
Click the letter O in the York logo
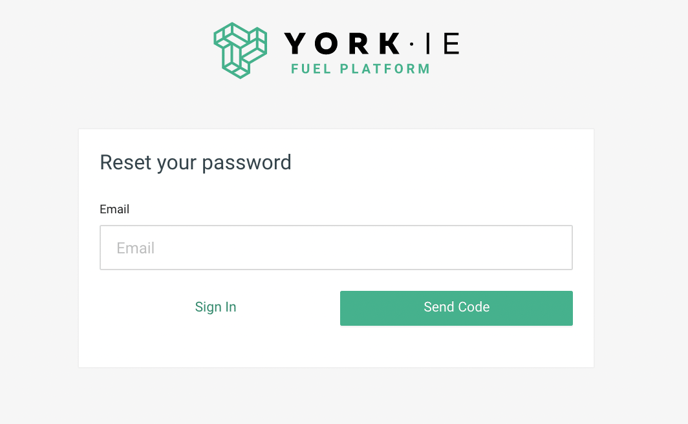point(327,43)
